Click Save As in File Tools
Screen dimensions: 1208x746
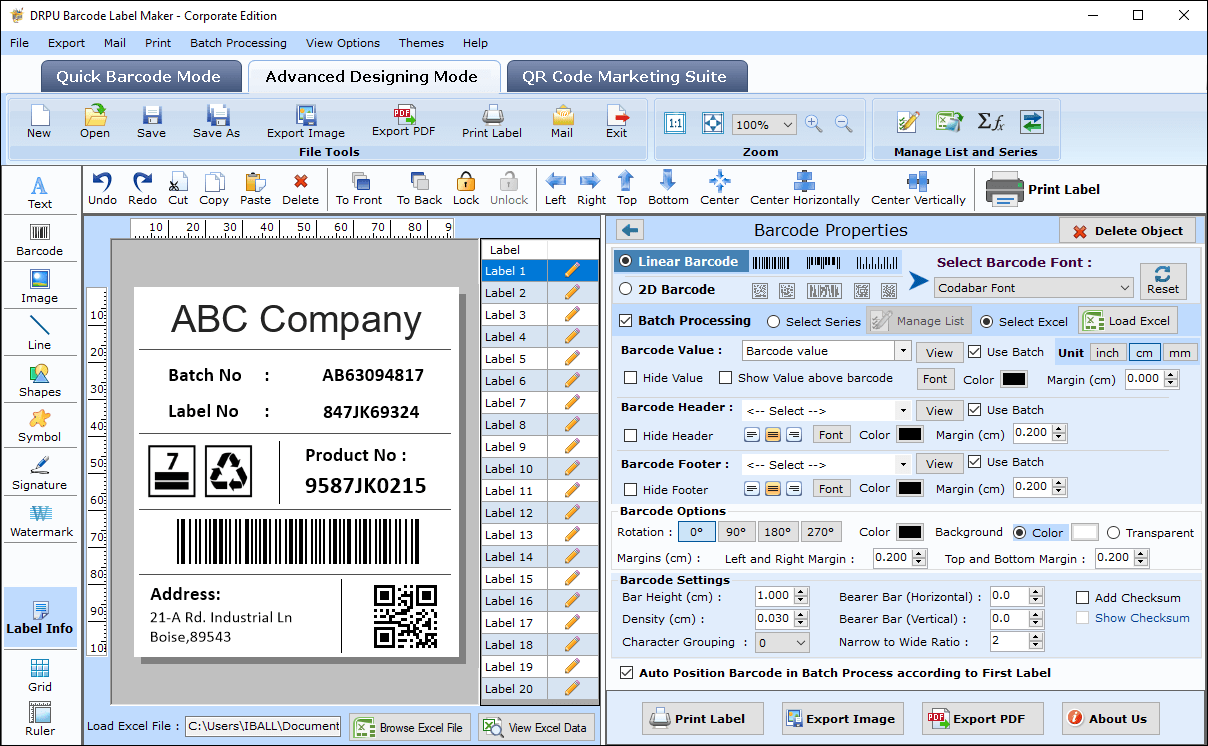pyautogui.click(x=217, y=116)
